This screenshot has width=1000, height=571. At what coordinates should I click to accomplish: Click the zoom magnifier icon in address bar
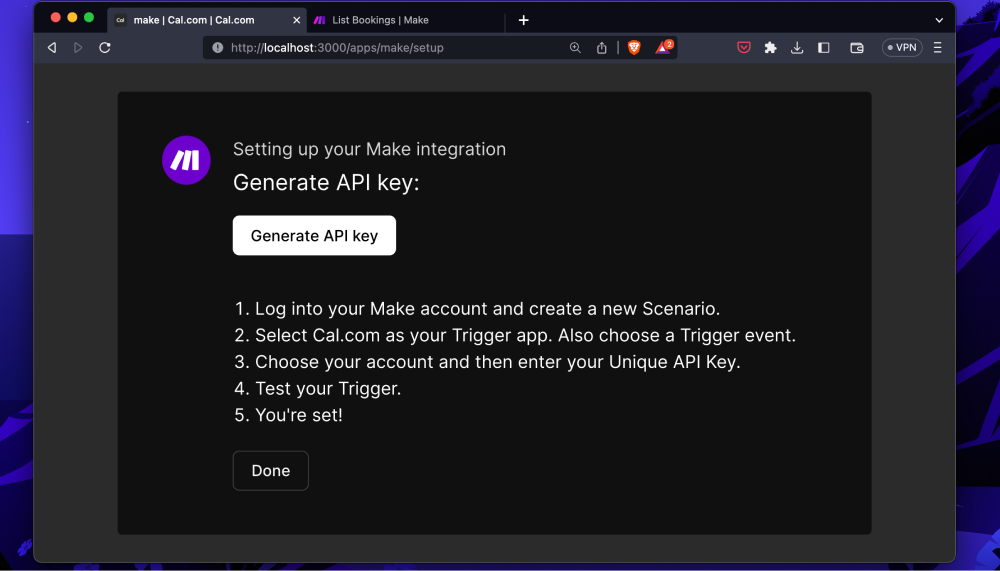[x=575, y=47]
